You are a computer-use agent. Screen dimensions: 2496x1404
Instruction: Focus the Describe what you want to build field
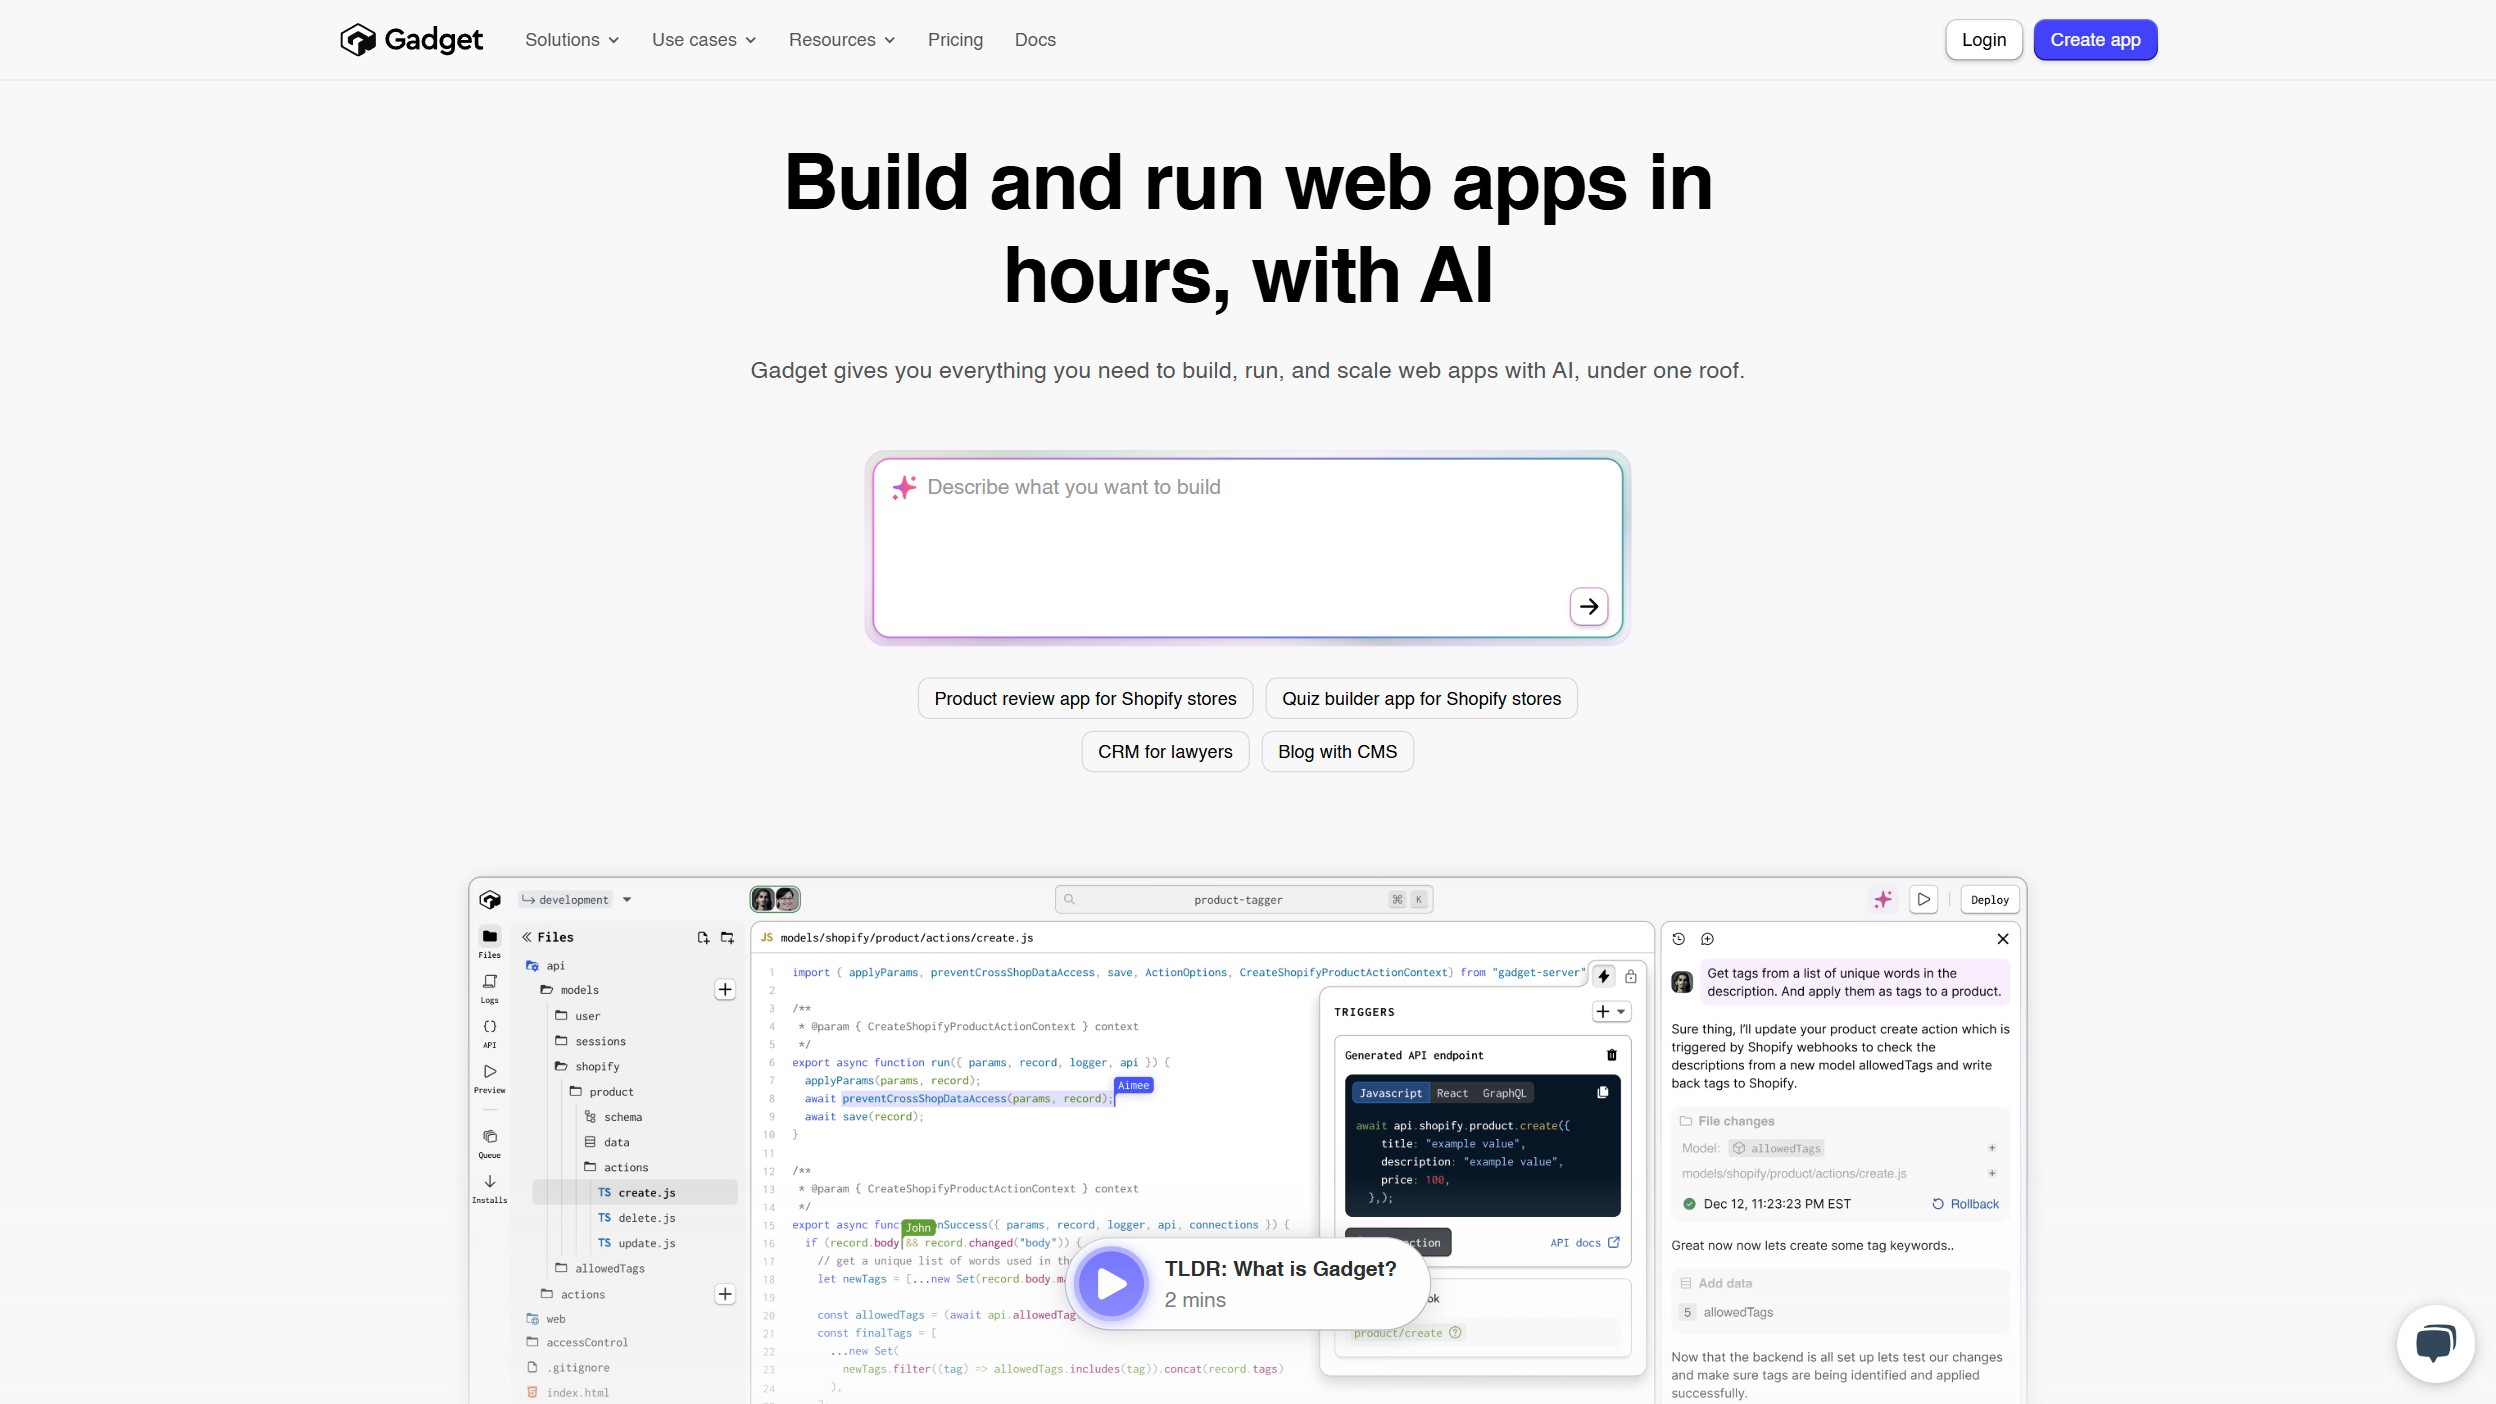(x=1247, y=547)
